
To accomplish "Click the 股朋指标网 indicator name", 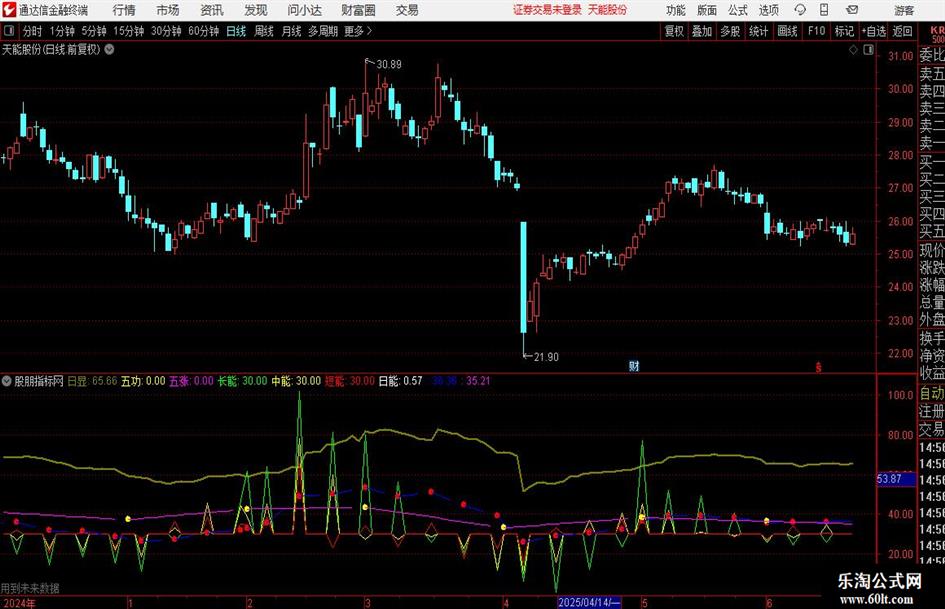I will coord(39,381).
